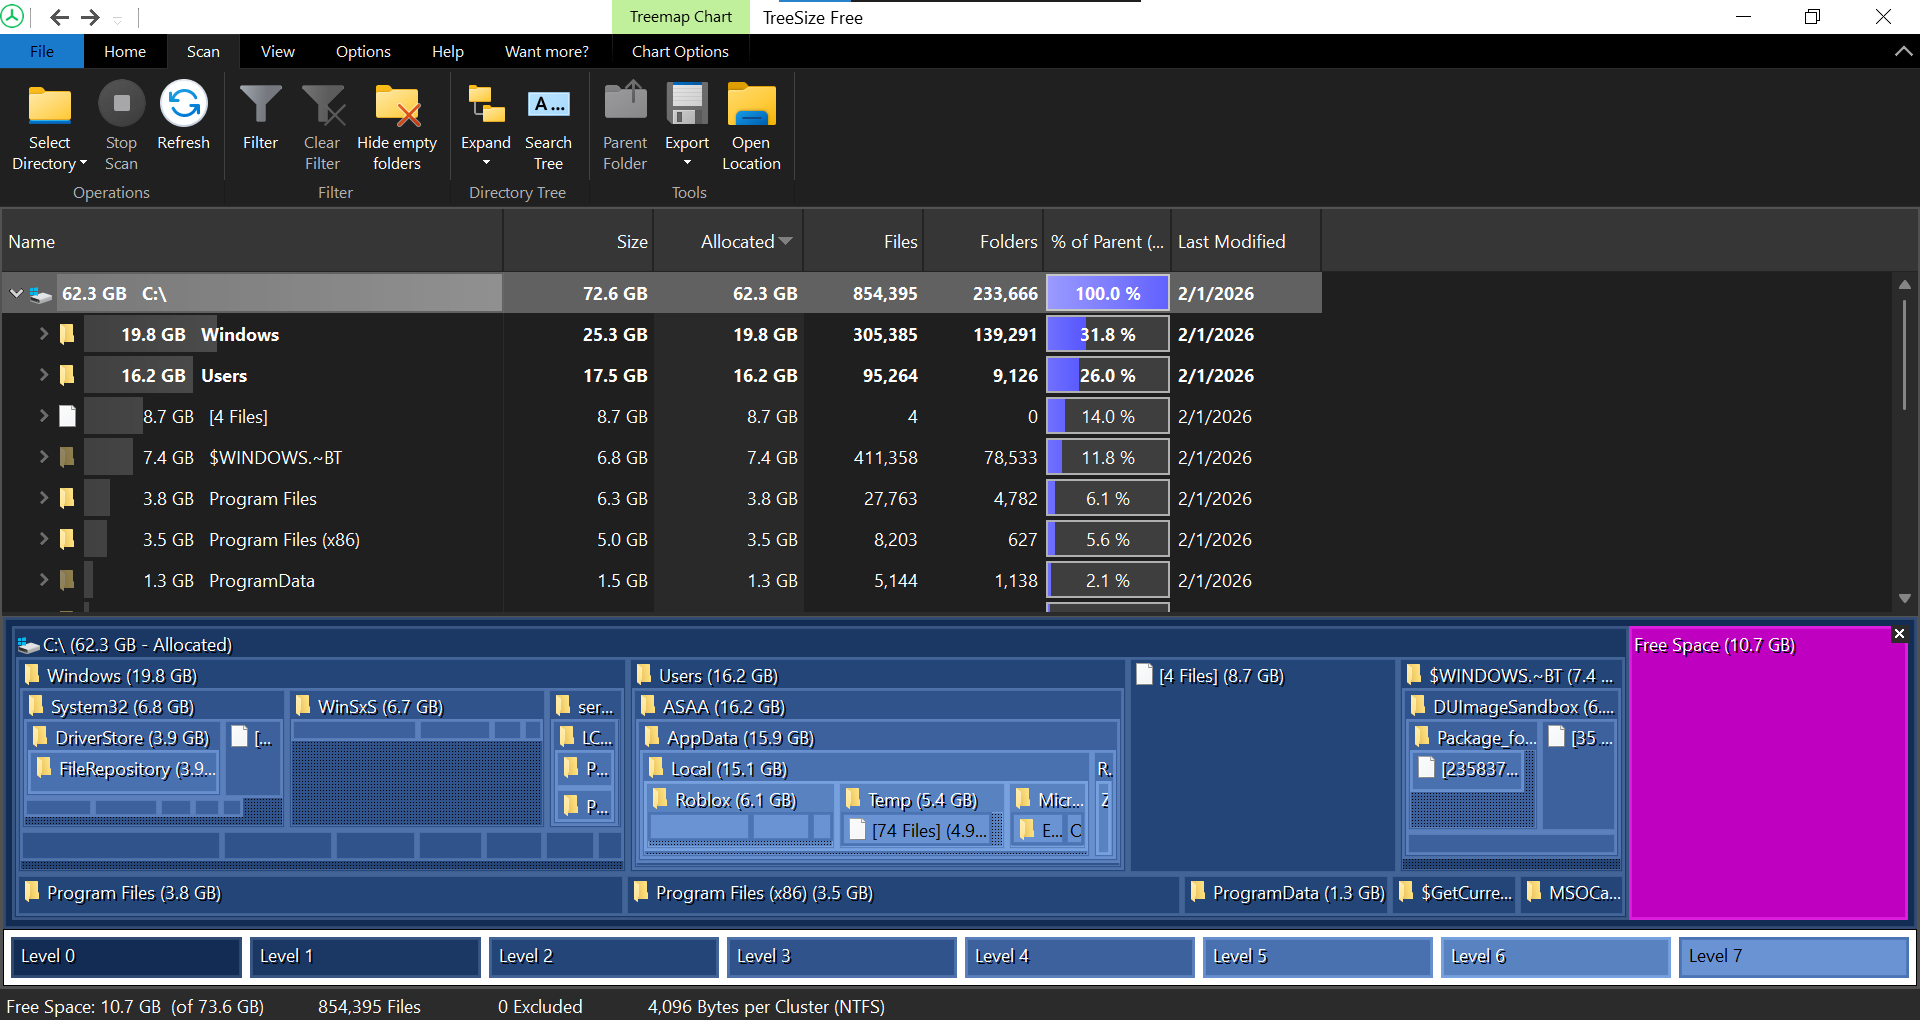Click the Expand directory tree icon
The height and width of the screenshot is (1020, 1920).
tap(486, 105)
